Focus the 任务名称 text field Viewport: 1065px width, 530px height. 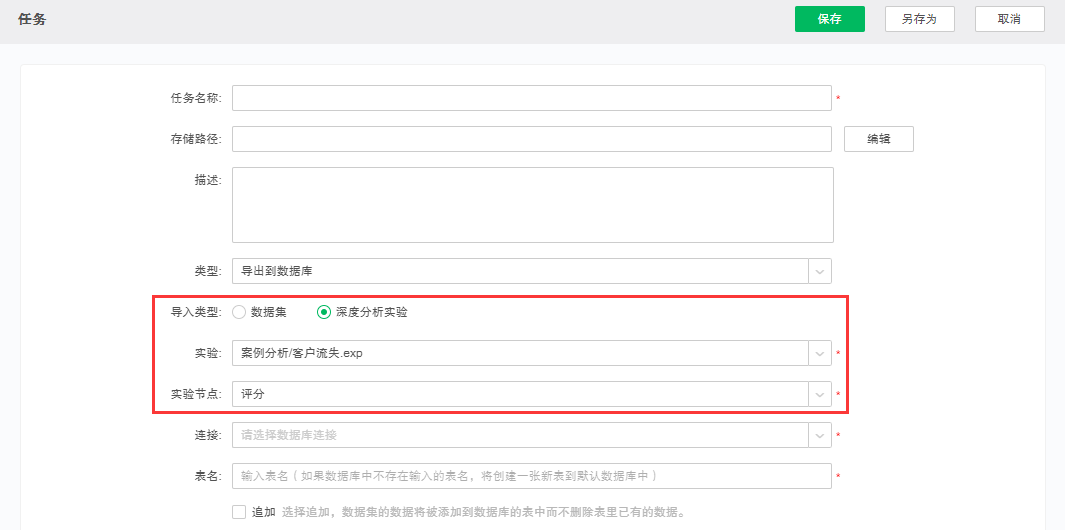(x=531, y=98)
